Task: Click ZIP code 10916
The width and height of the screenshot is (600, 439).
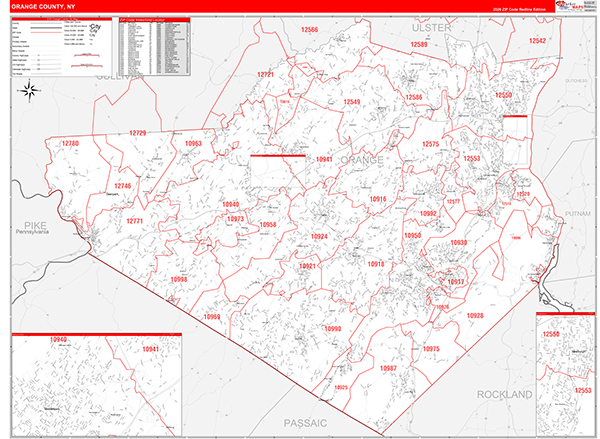Action: [x=378, y=199]
